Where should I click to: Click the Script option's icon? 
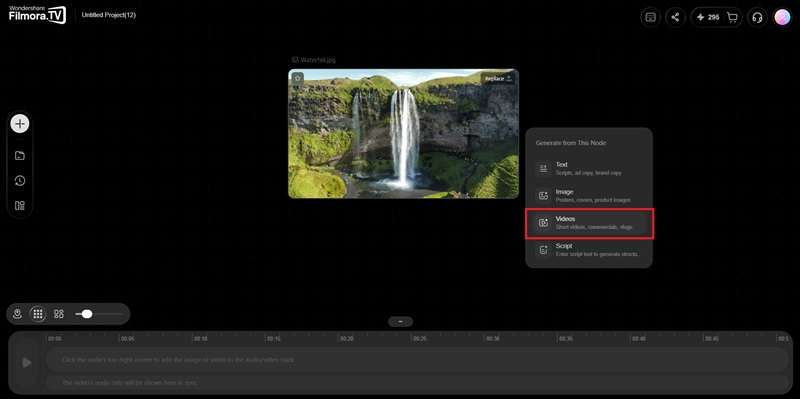pos(543,250)
